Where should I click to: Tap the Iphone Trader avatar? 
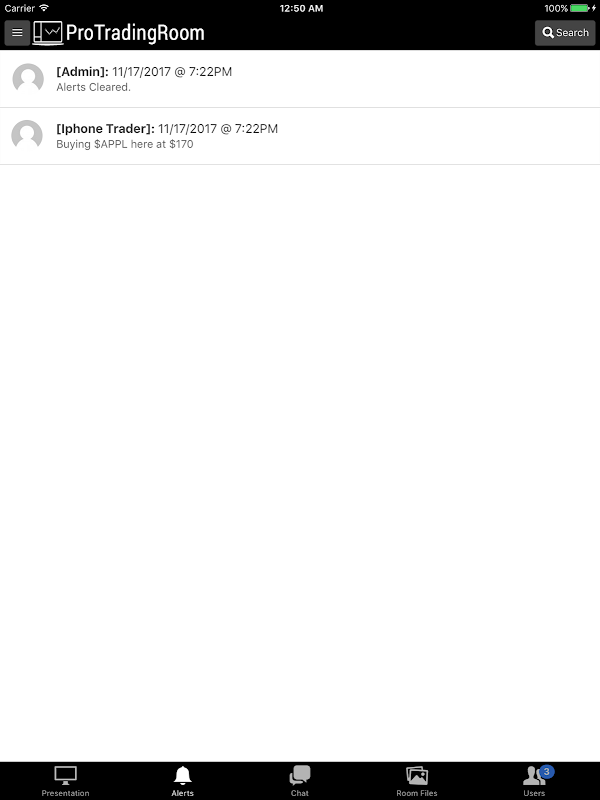pyautogui.click(x=27, y=135)
